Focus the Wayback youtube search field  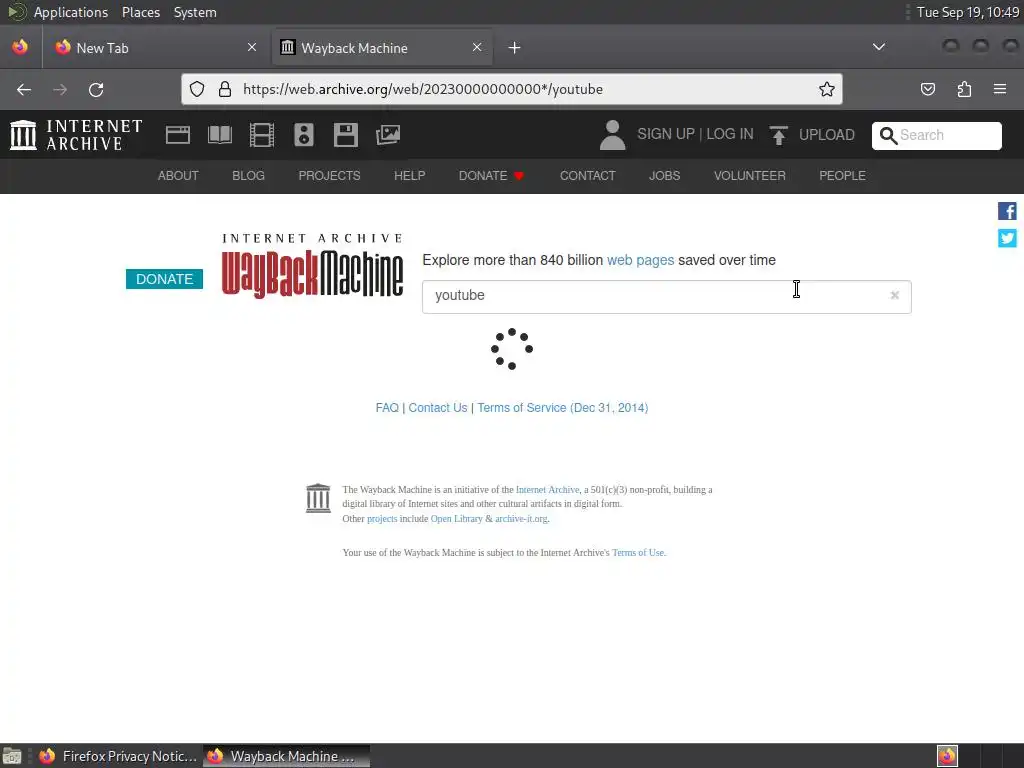point(666,296)
